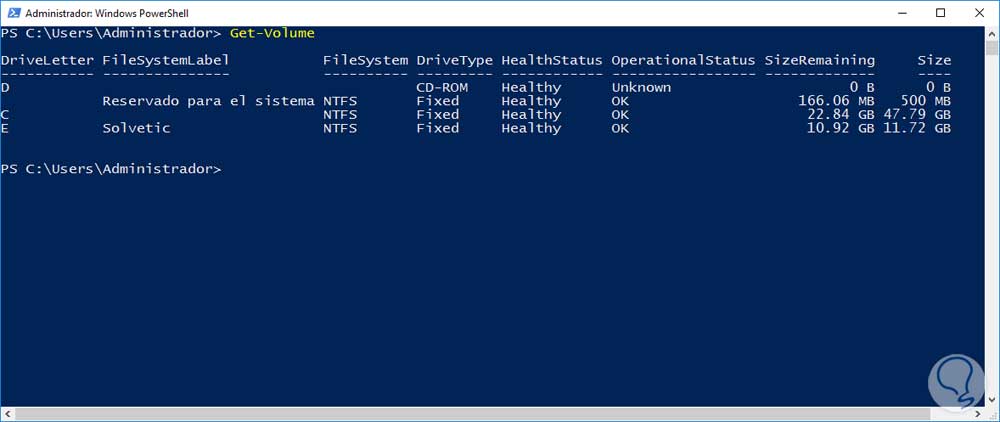Viewport: 1000px width, 422px height.
Task: Click the Unknown operational status value
Action: [x=641, y=87]
